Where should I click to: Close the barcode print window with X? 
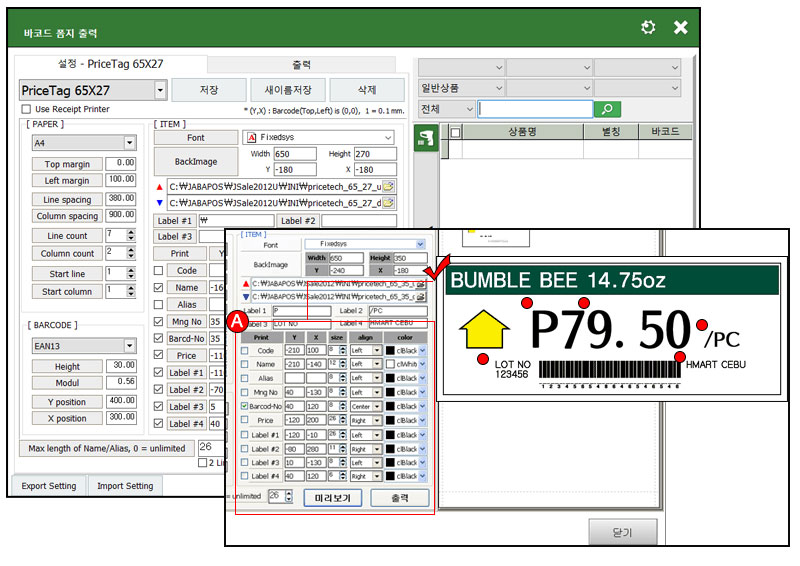[680, 27]
